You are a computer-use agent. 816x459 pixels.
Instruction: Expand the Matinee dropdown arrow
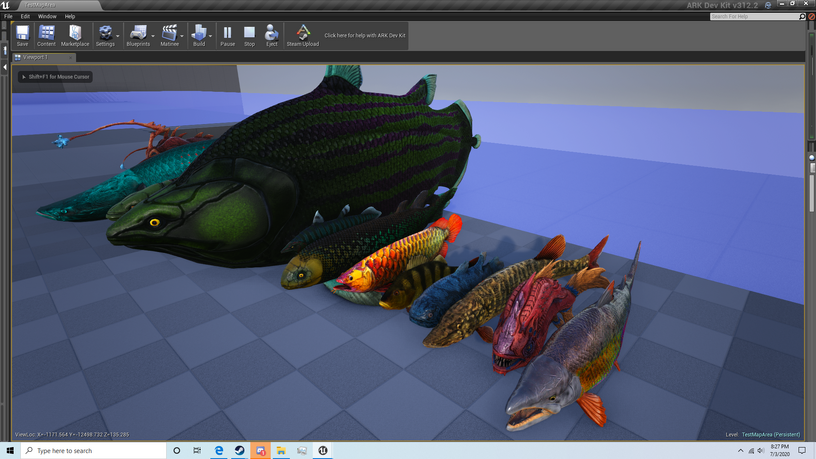(182, 36)
